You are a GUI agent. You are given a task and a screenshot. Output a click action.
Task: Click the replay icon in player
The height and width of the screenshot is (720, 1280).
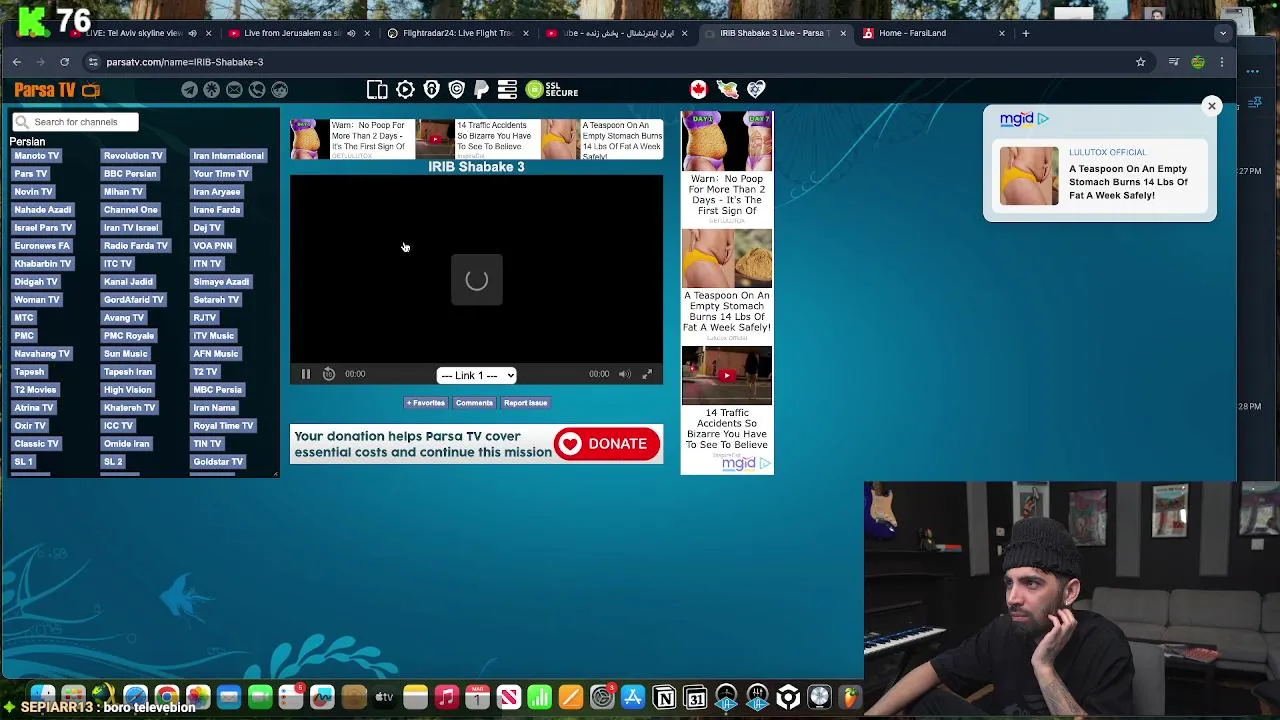(x=329, y=374)
